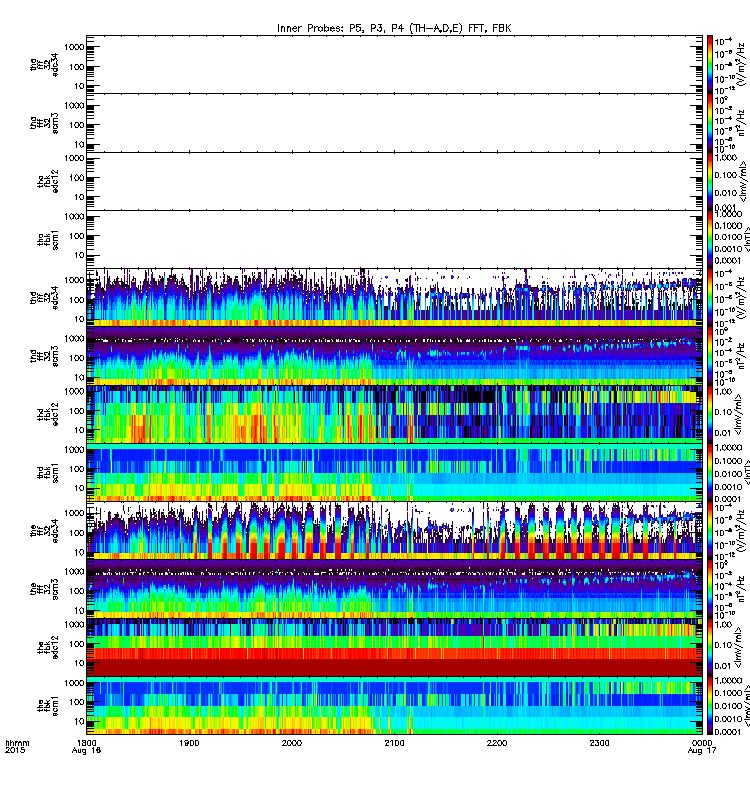Click the '1000' y-tick of tha fff edc34
Image resolution: width=750 pixels, height=800 pixels.
74,47
